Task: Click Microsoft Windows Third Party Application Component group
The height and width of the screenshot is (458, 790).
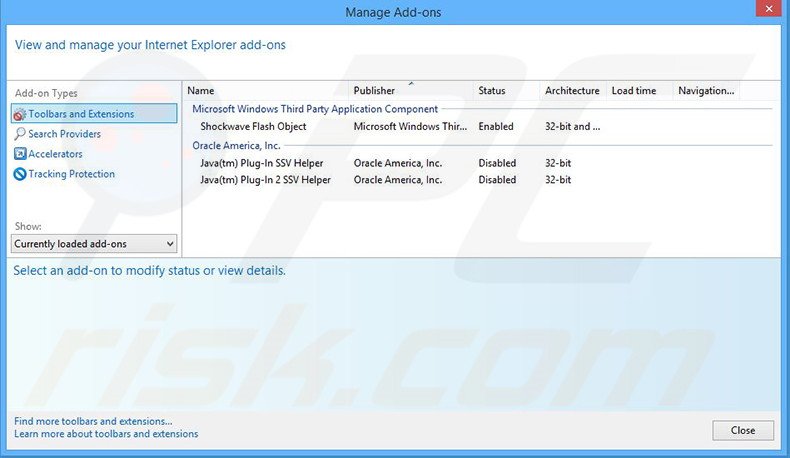Action: (315, 109)
